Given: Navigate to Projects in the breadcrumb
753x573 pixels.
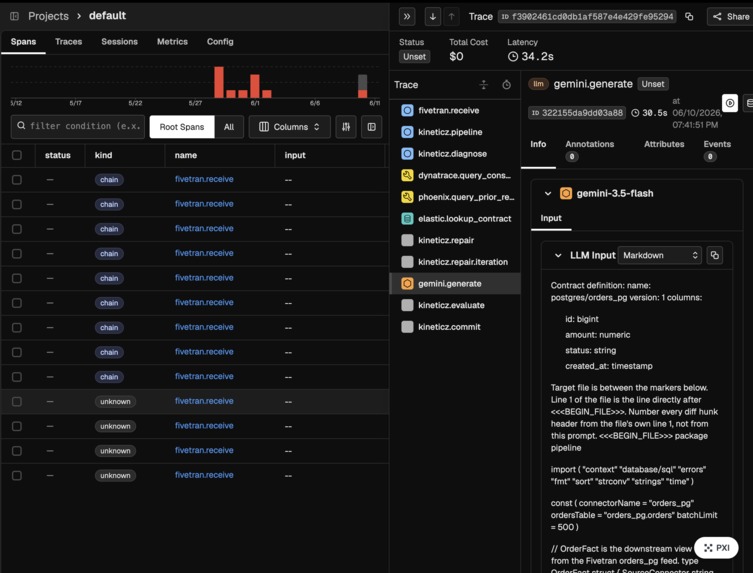Looking at the screenshot, I should (49, 16).
